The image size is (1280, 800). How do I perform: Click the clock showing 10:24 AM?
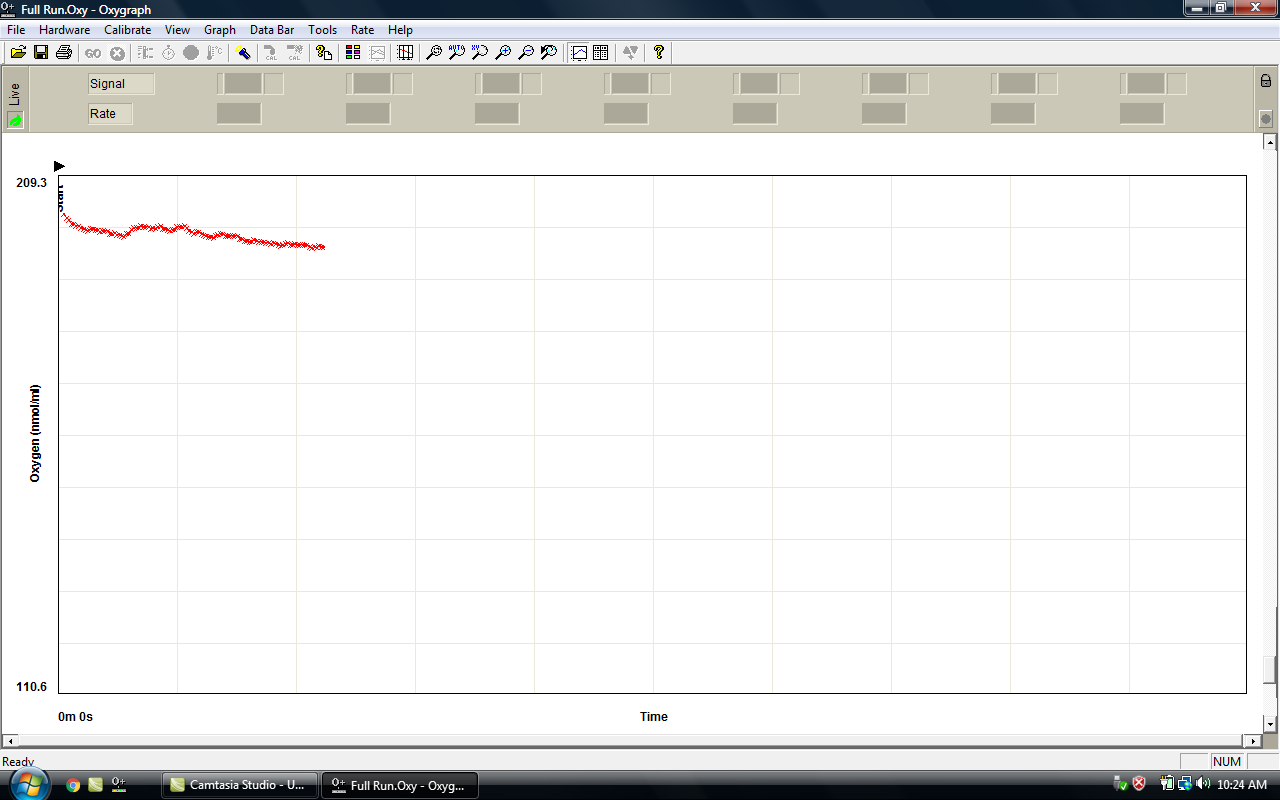[x=1242, y=785]
